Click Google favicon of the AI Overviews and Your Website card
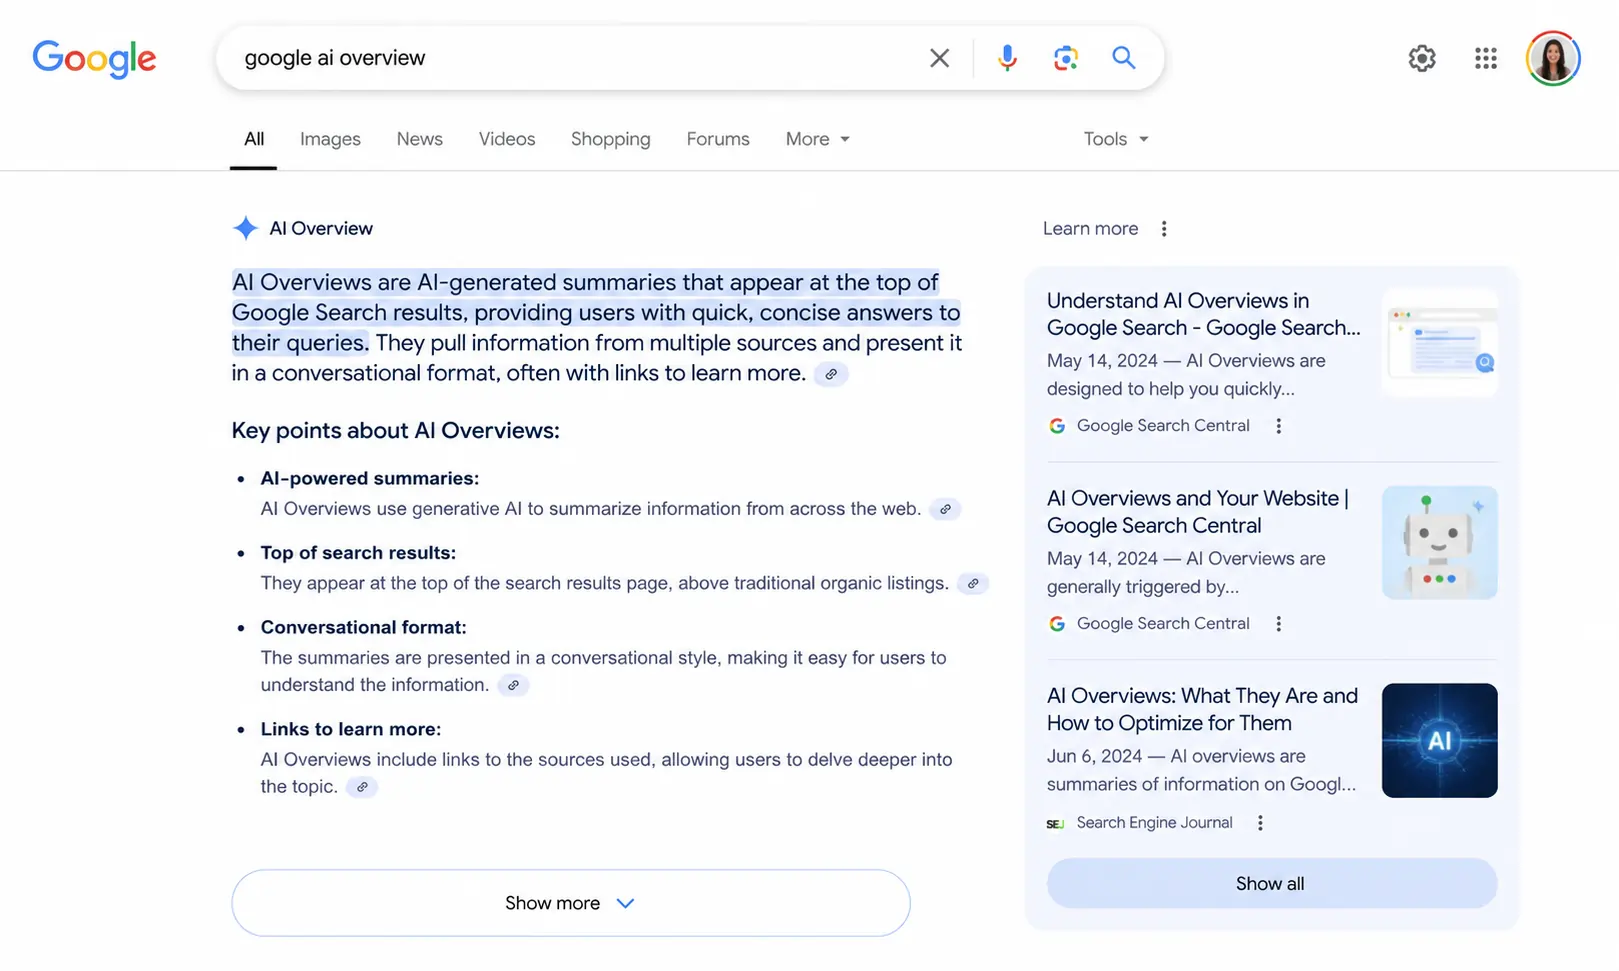 point(1056,624)
